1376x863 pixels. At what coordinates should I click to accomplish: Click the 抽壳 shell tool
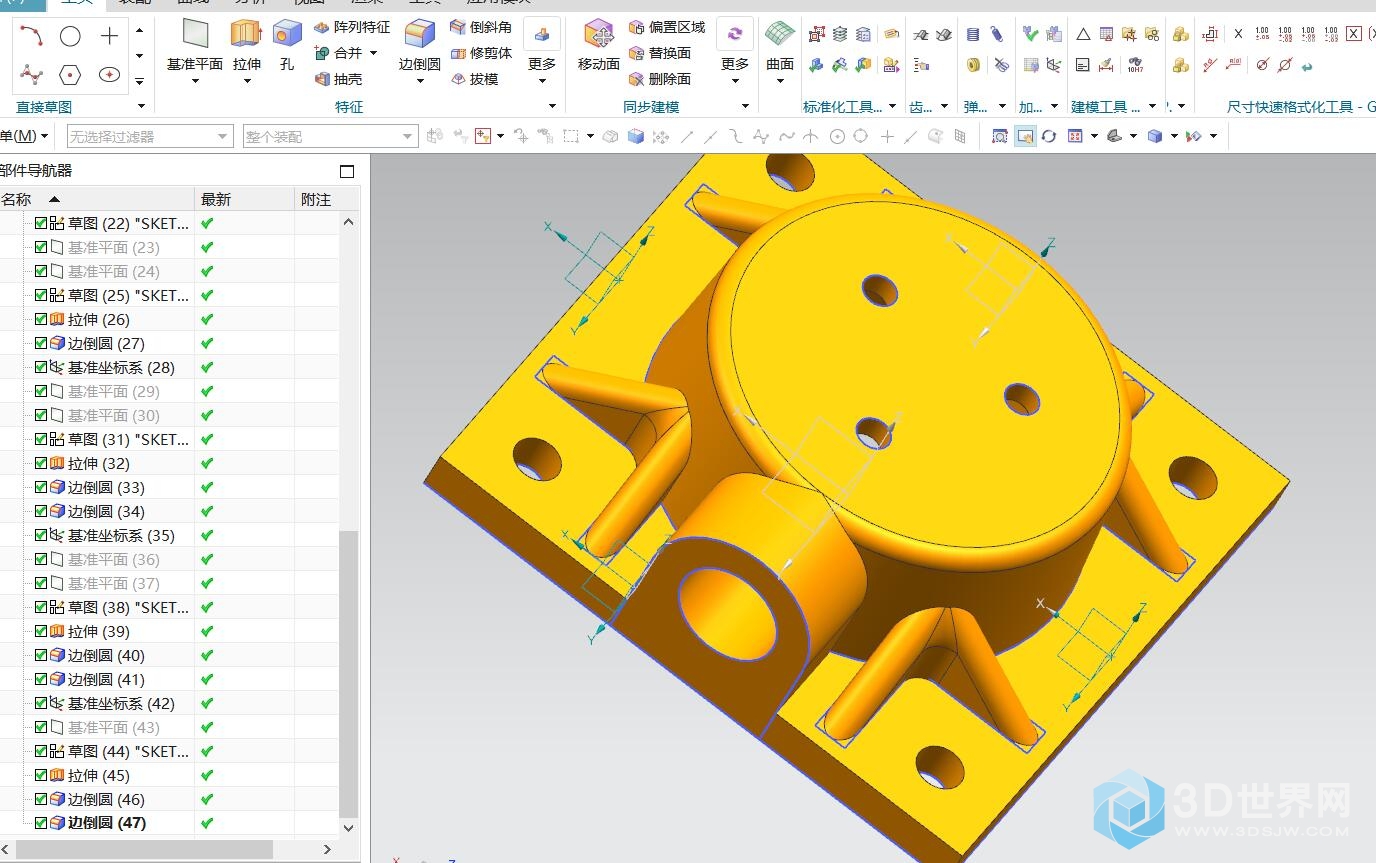[338, 79]
